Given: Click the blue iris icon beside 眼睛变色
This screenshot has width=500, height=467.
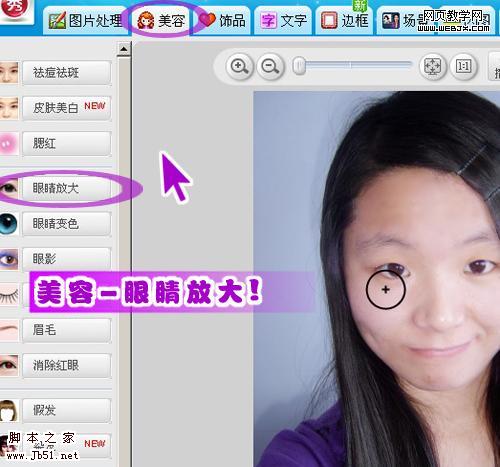Looking at the screenshot, I should tap(9, 223).
